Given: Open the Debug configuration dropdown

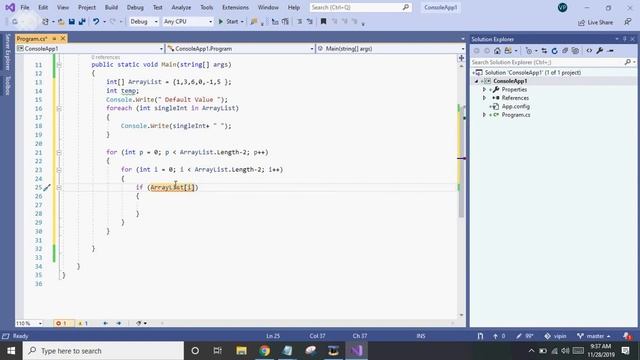Looking at the screenshot, I should pyautogui.click(x=144, y=22).
